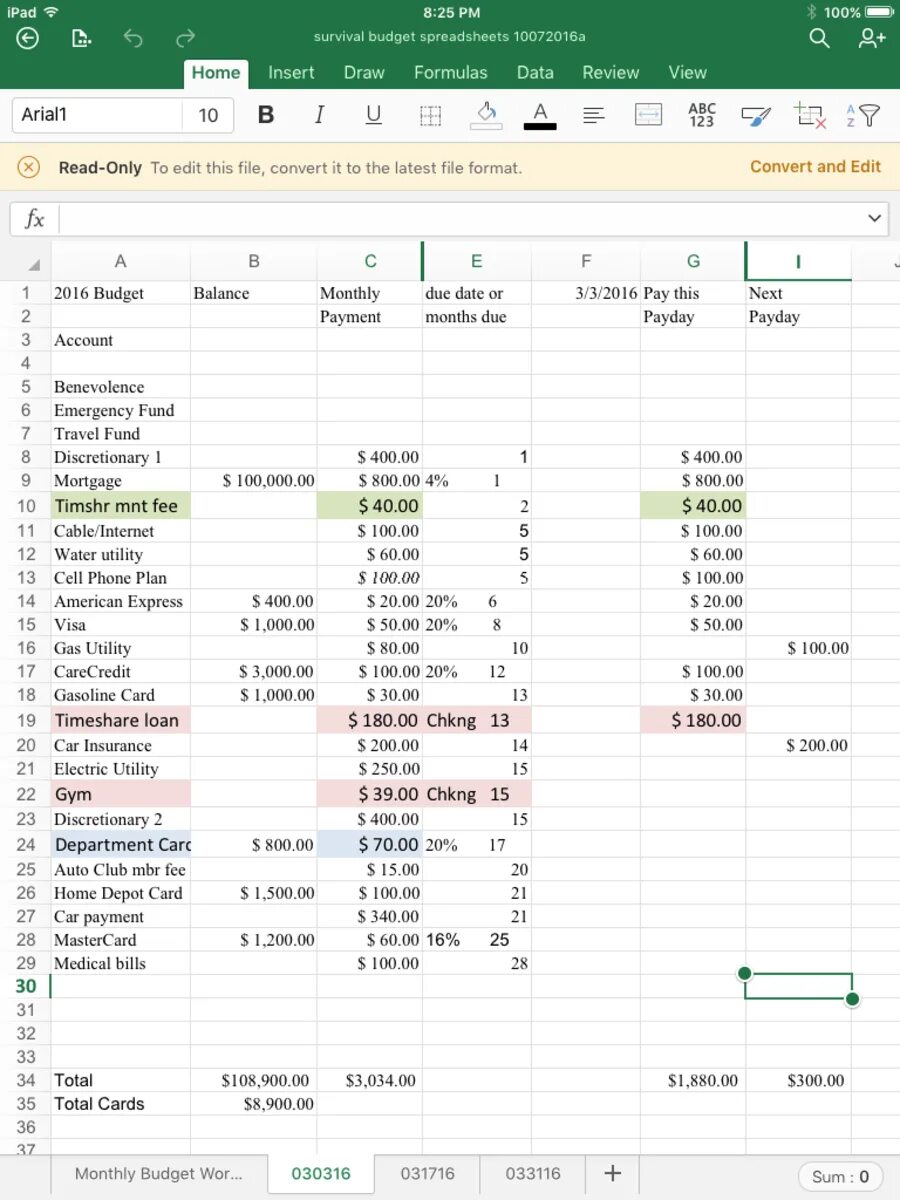Select Car Insurance next payday $ 200.00
The image size is (900, 1200).
[798, 746]
